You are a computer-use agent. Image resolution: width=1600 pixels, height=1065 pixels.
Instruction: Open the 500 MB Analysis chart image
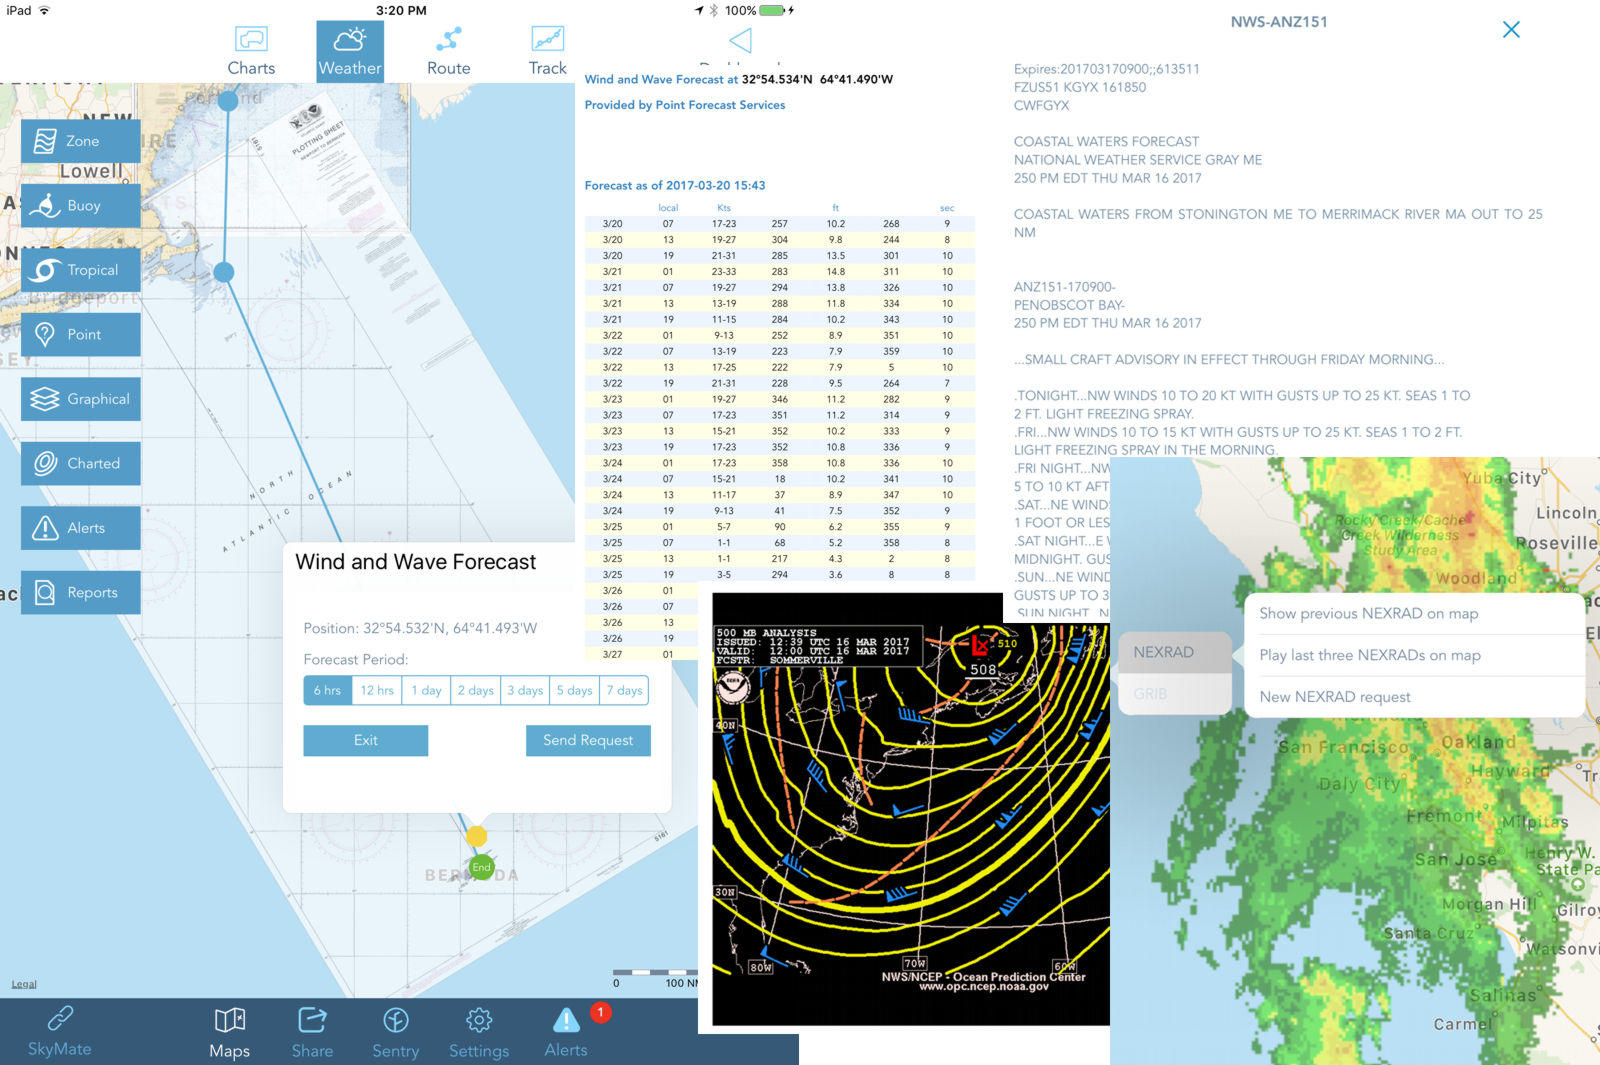click(911, 809)
